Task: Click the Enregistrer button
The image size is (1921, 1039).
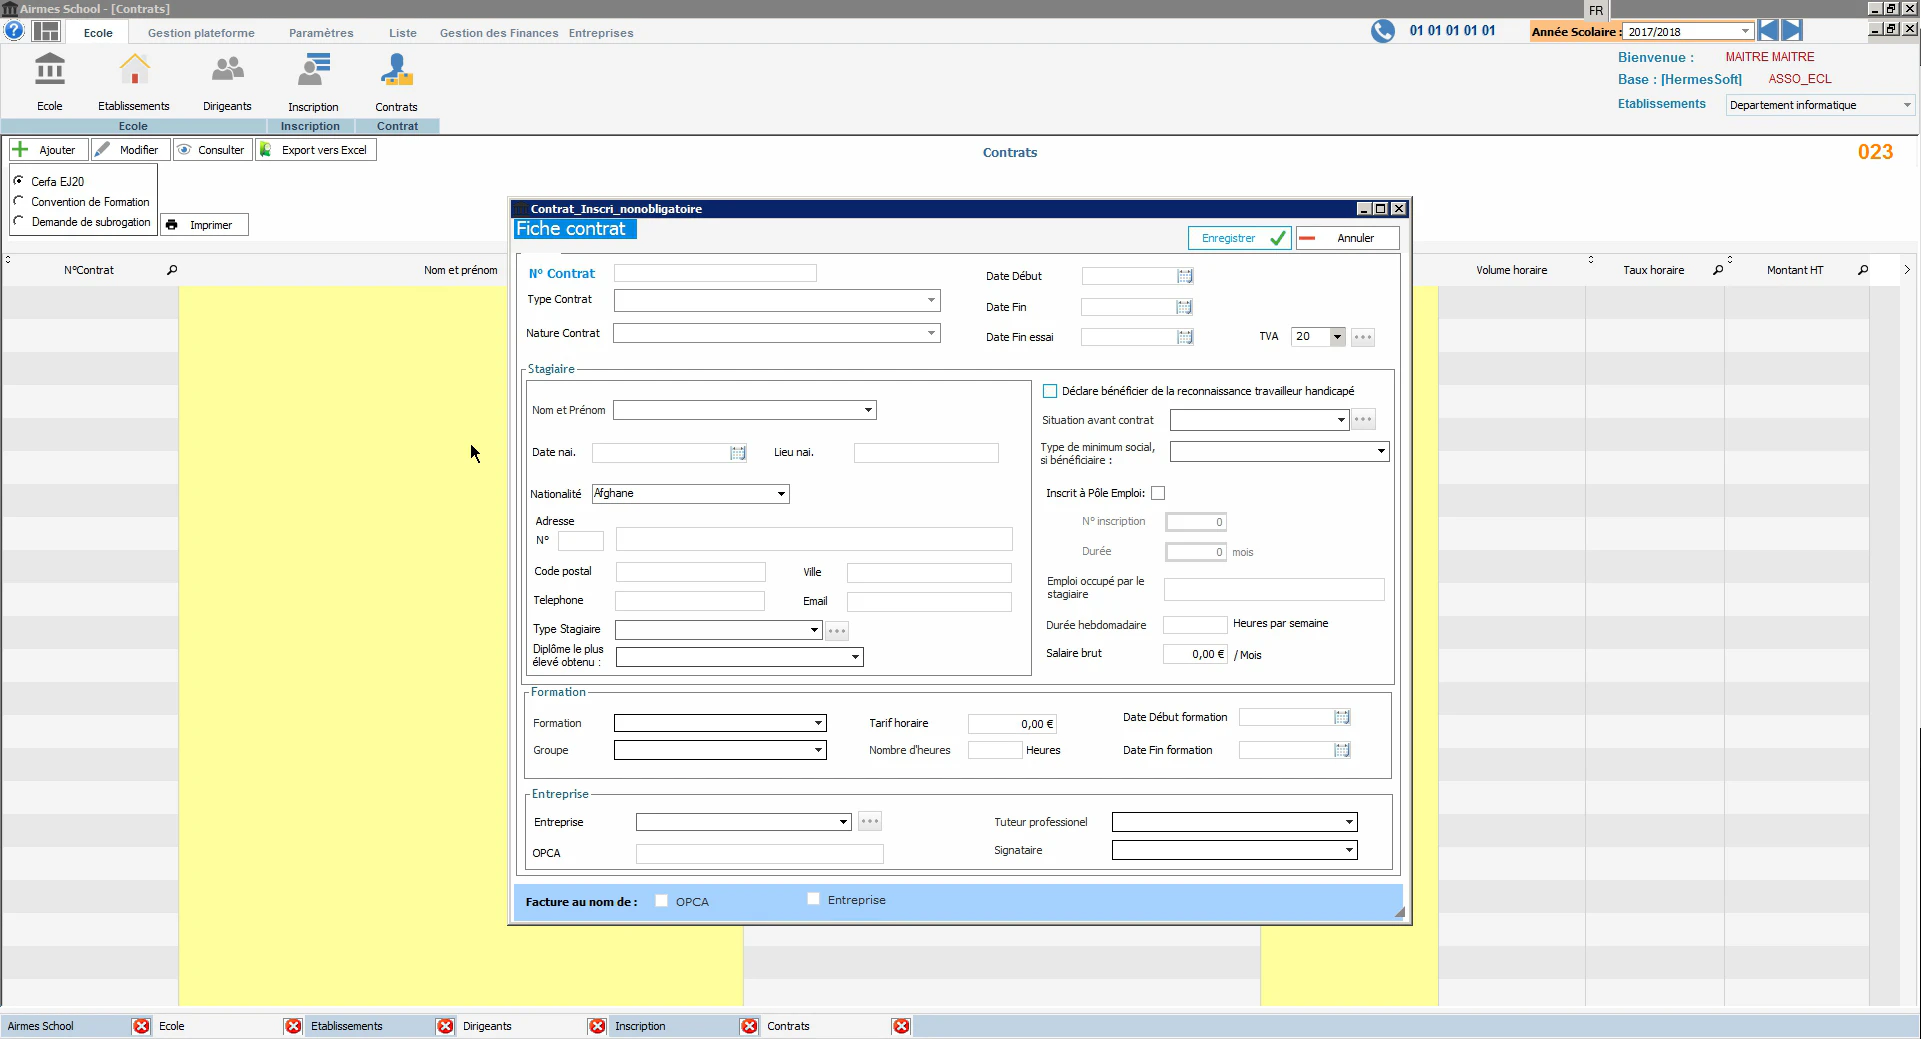Action: click(x=1240, y=238)
